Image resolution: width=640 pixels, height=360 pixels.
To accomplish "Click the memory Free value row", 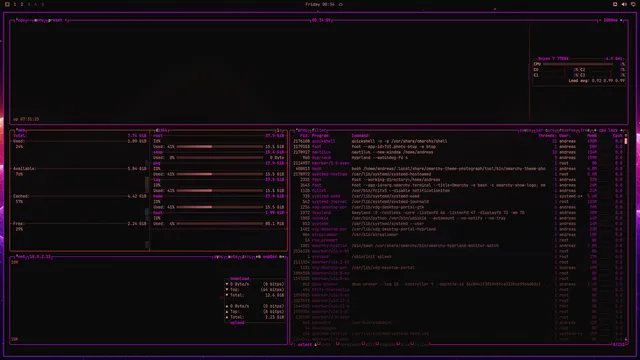I will tap(80, 224).
